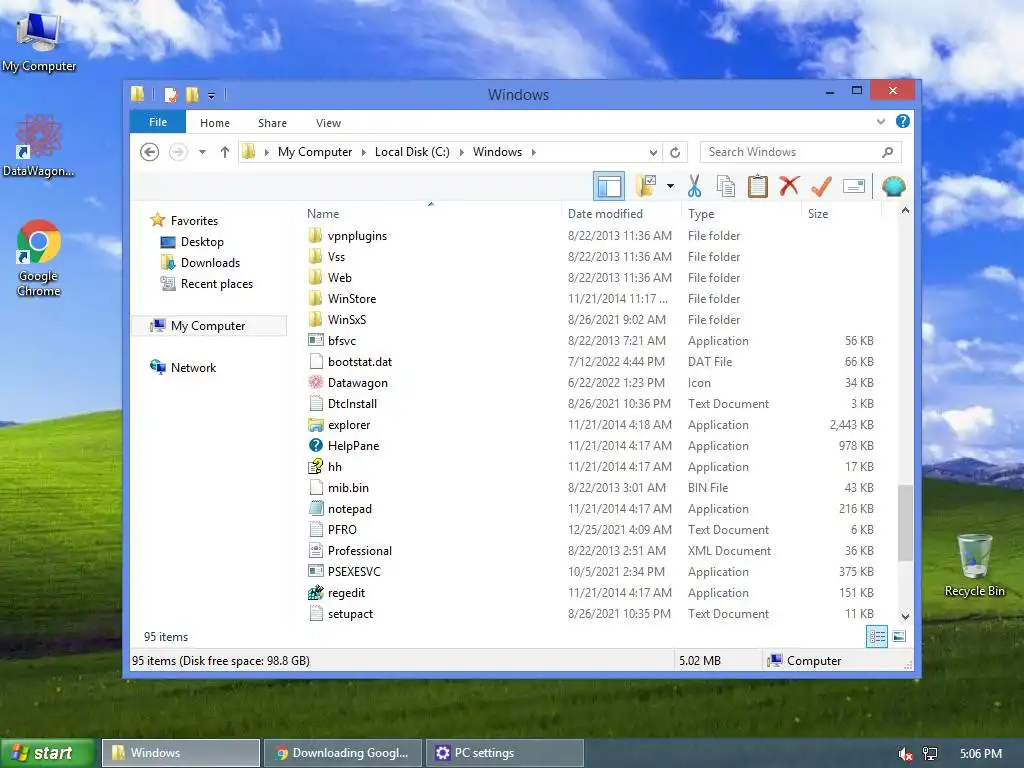Open the Classic Shell settings shell icon
Image resolution: width=1024 pixels, height=768 pixels.
[x=893, y=186]
